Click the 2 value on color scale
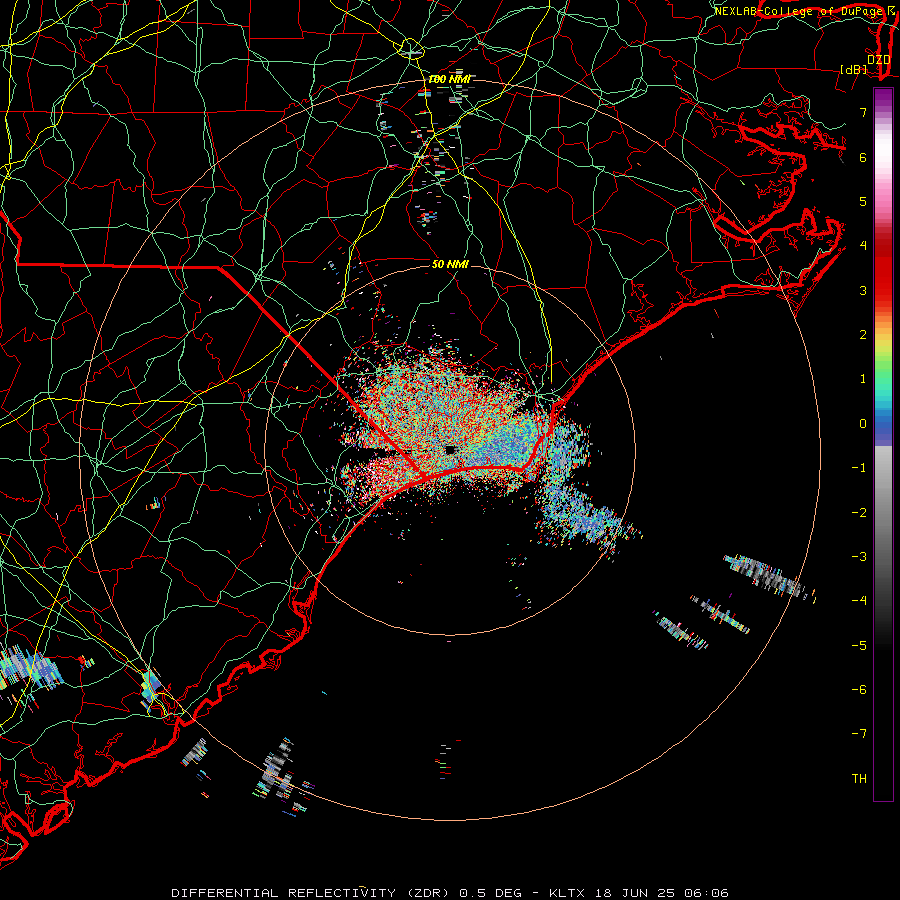The image size is (900, 900). [x=863, y=335]
